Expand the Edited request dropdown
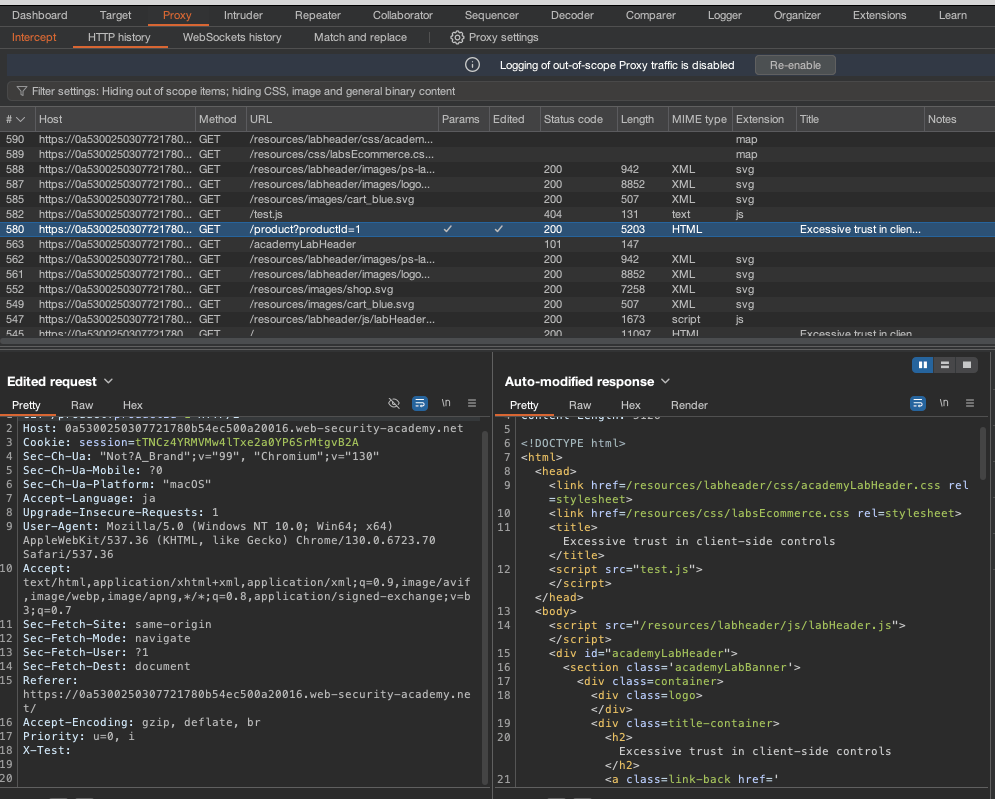 pyautogui.click(x=109, y=381)
